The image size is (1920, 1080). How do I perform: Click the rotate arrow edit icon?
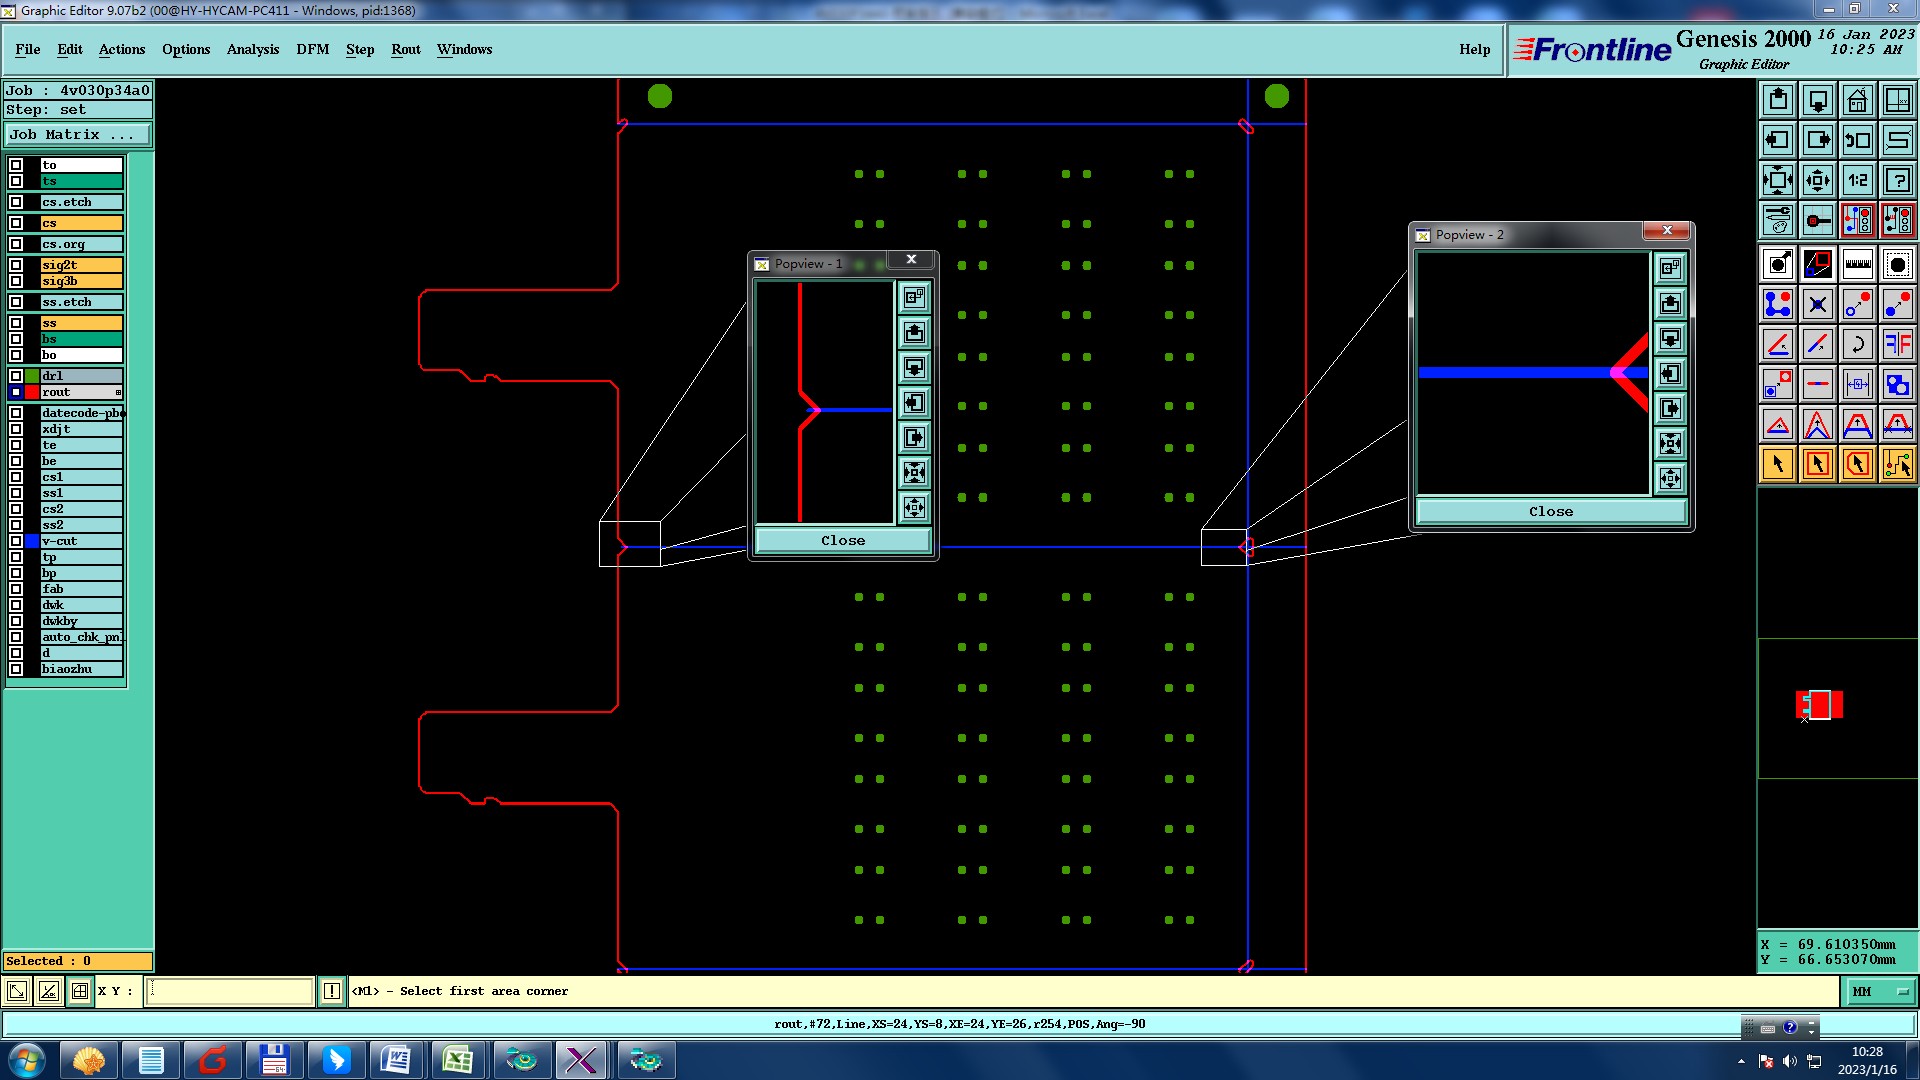[x=1858, y=344]
